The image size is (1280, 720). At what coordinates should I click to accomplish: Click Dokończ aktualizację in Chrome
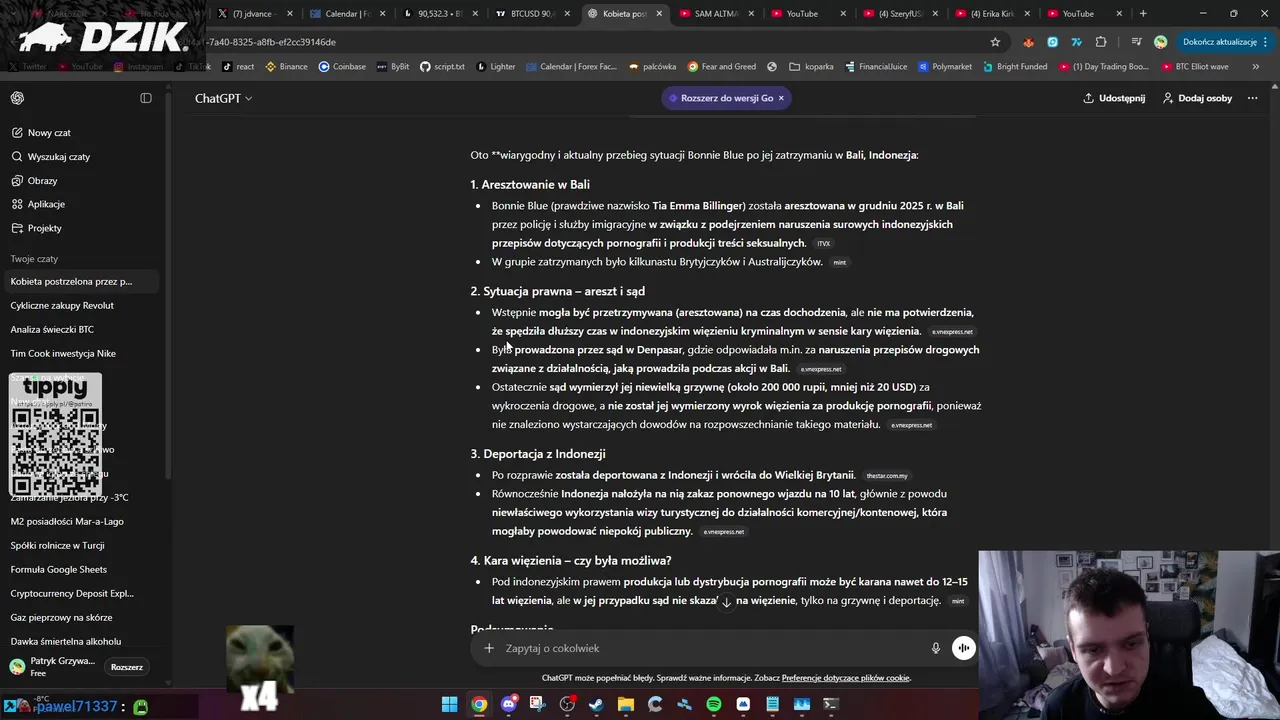click(x=1226, y=42)
